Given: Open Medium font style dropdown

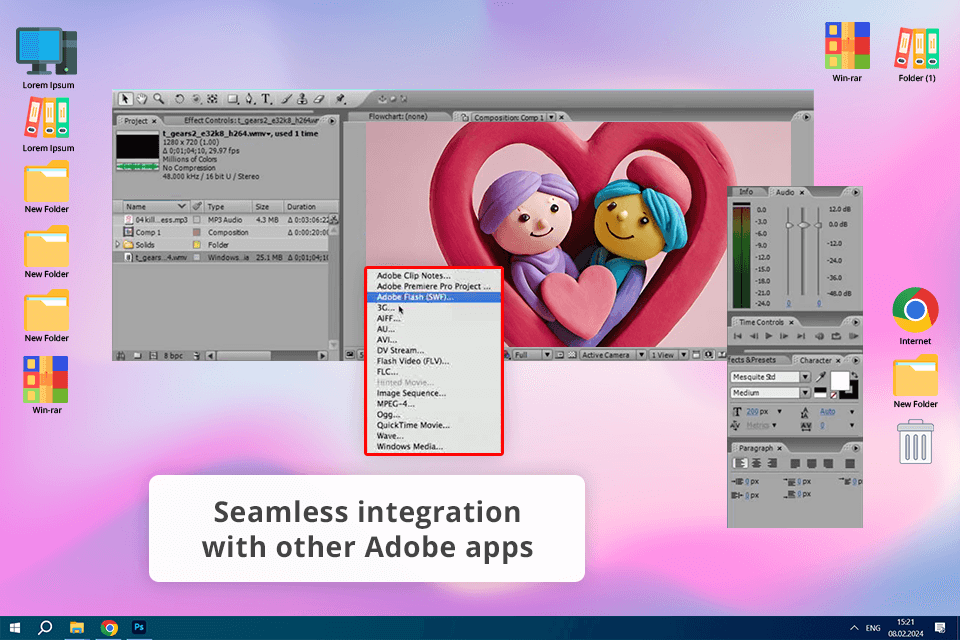Looking at the screenshot, I should 805,393.
